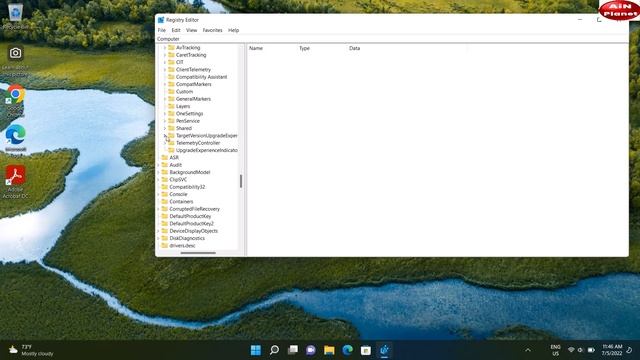Expand the CompatMarkers key
The image size is (640, 360).
click(165, 84)
